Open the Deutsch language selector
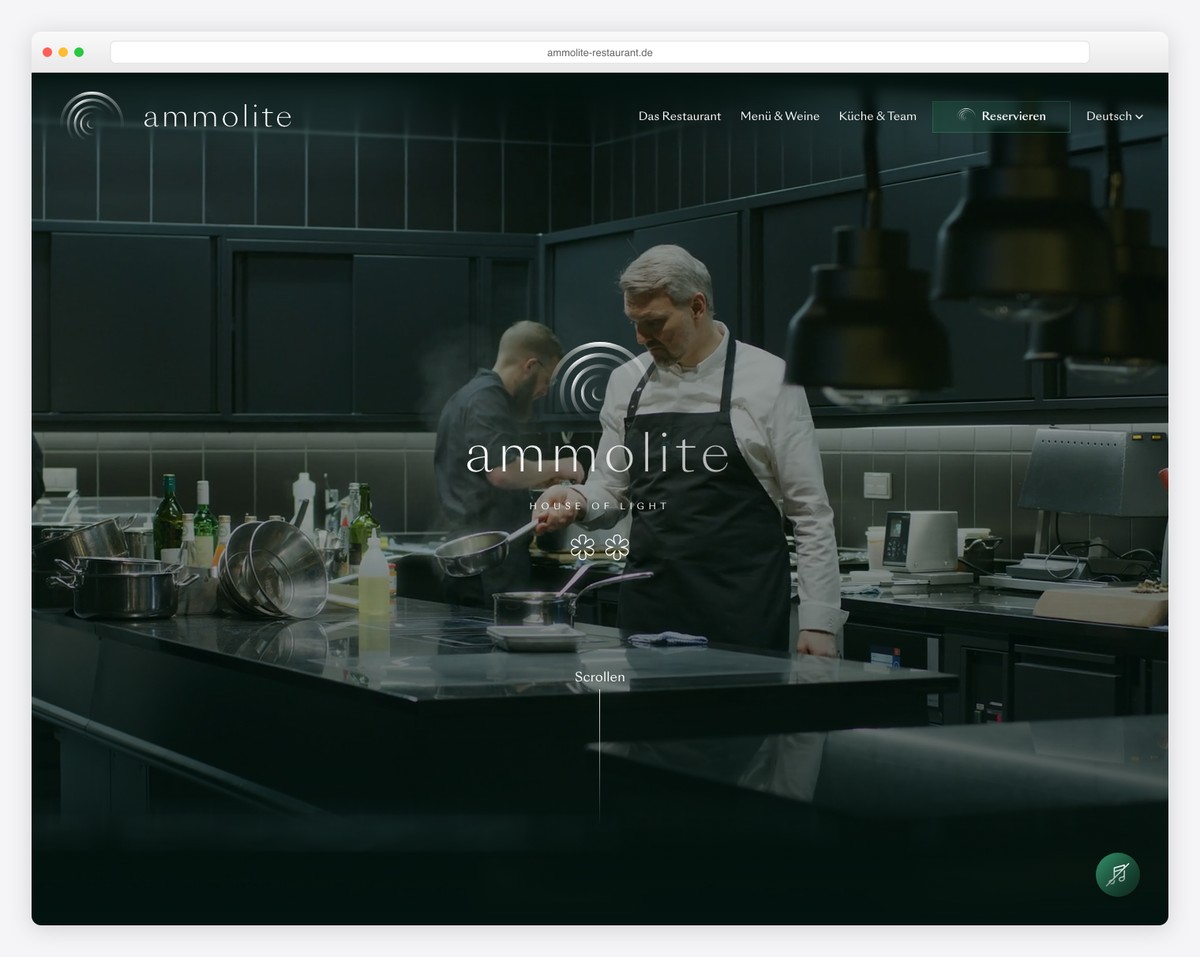The width and height of the screenshot is (1200, 957). [x=1108, y=116]
